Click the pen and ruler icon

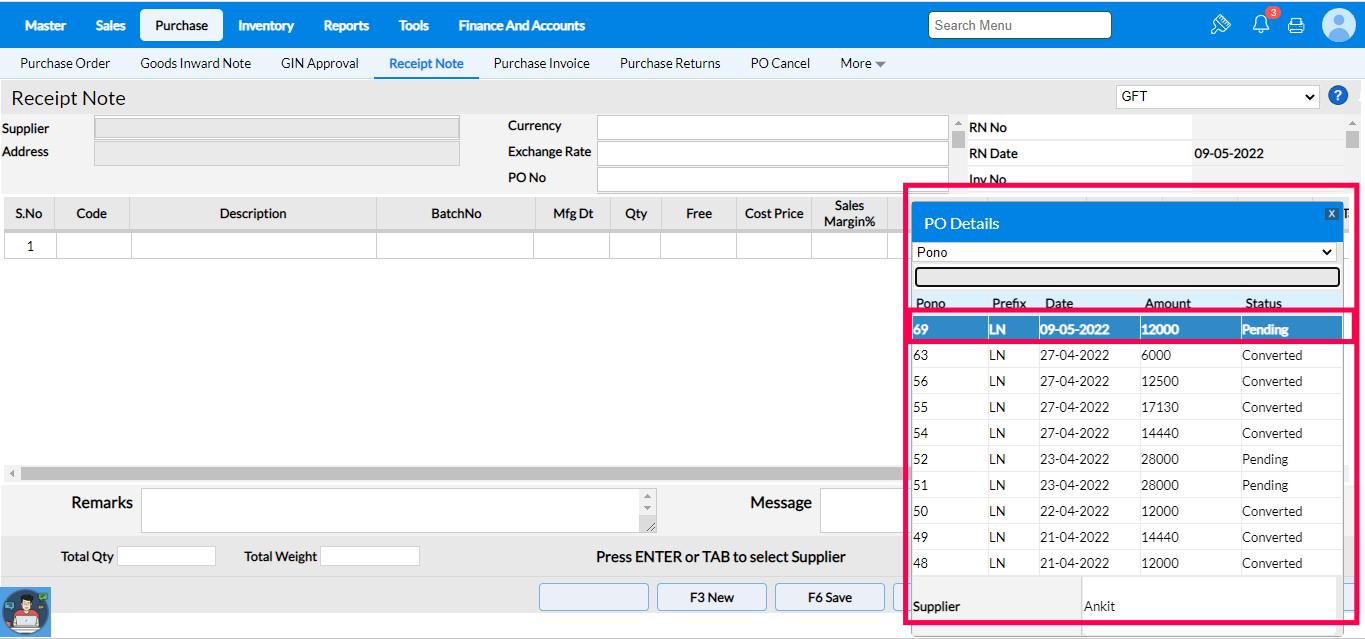point(1220,25)
